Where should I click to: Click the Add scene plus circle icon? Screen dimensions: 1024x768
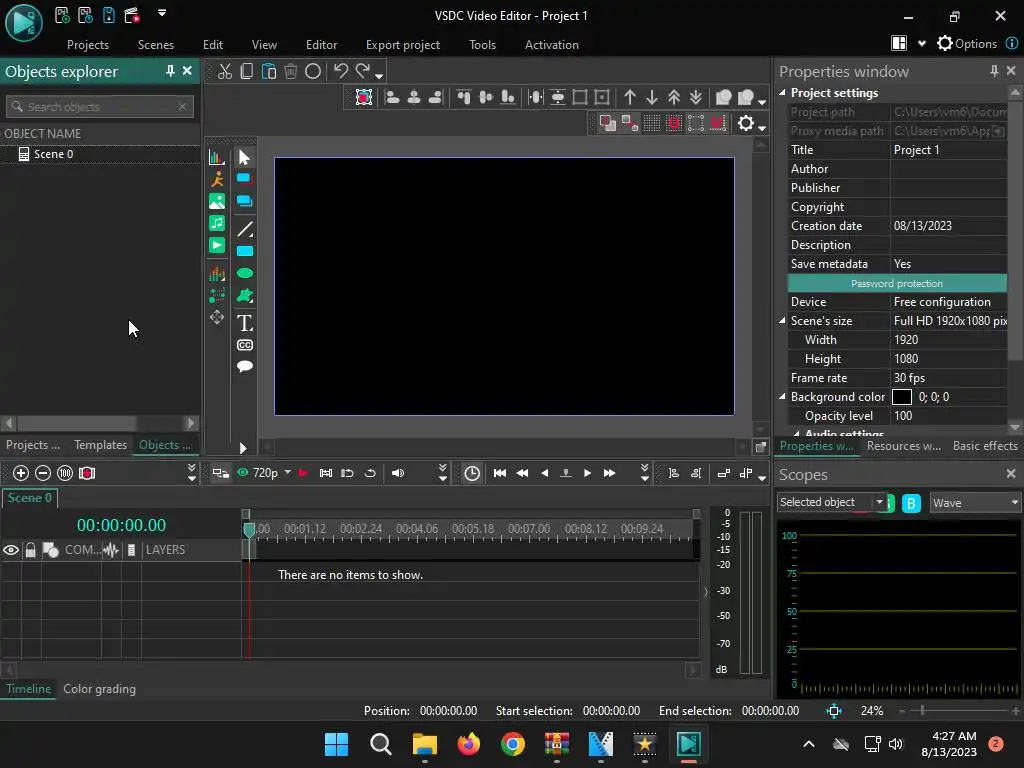[x=21, y=473]
